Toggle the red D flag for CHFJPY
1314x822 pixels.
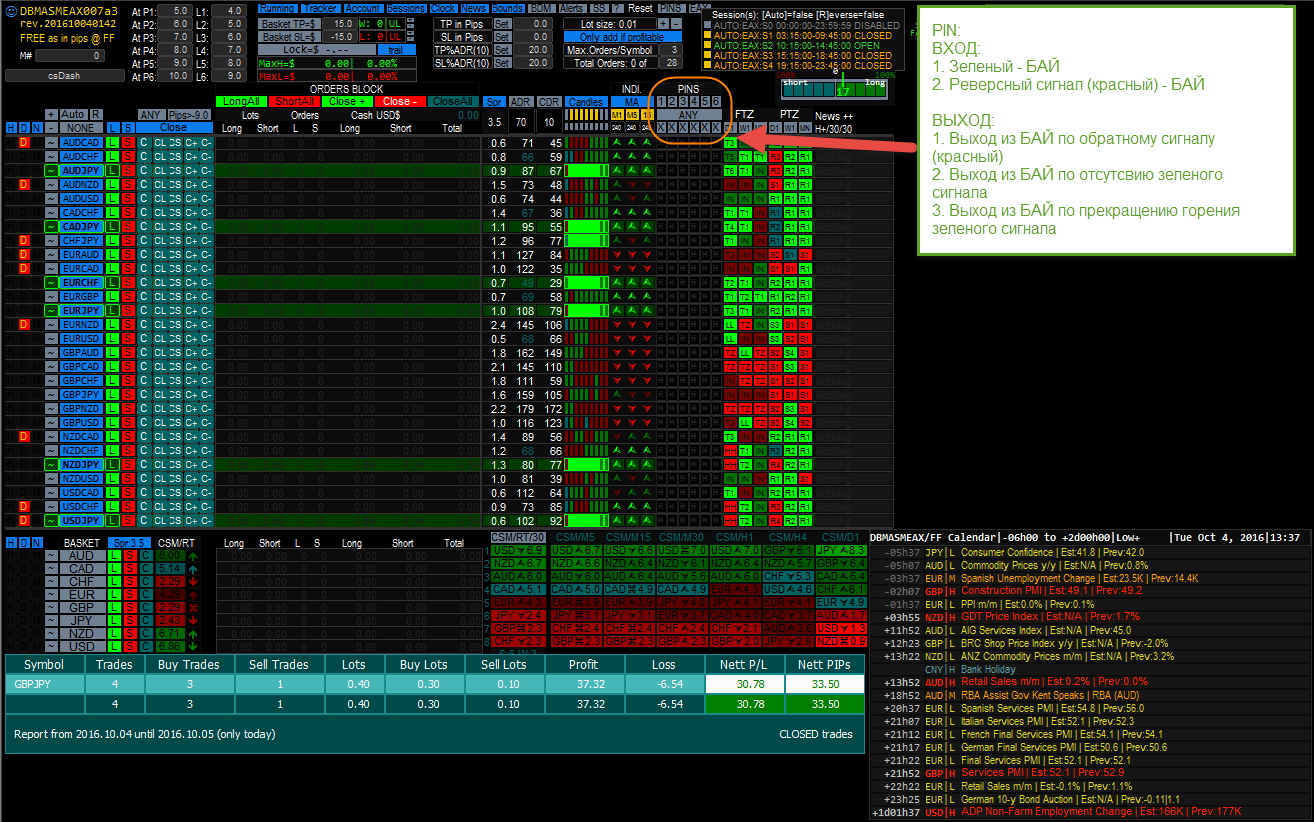point(24,241)
